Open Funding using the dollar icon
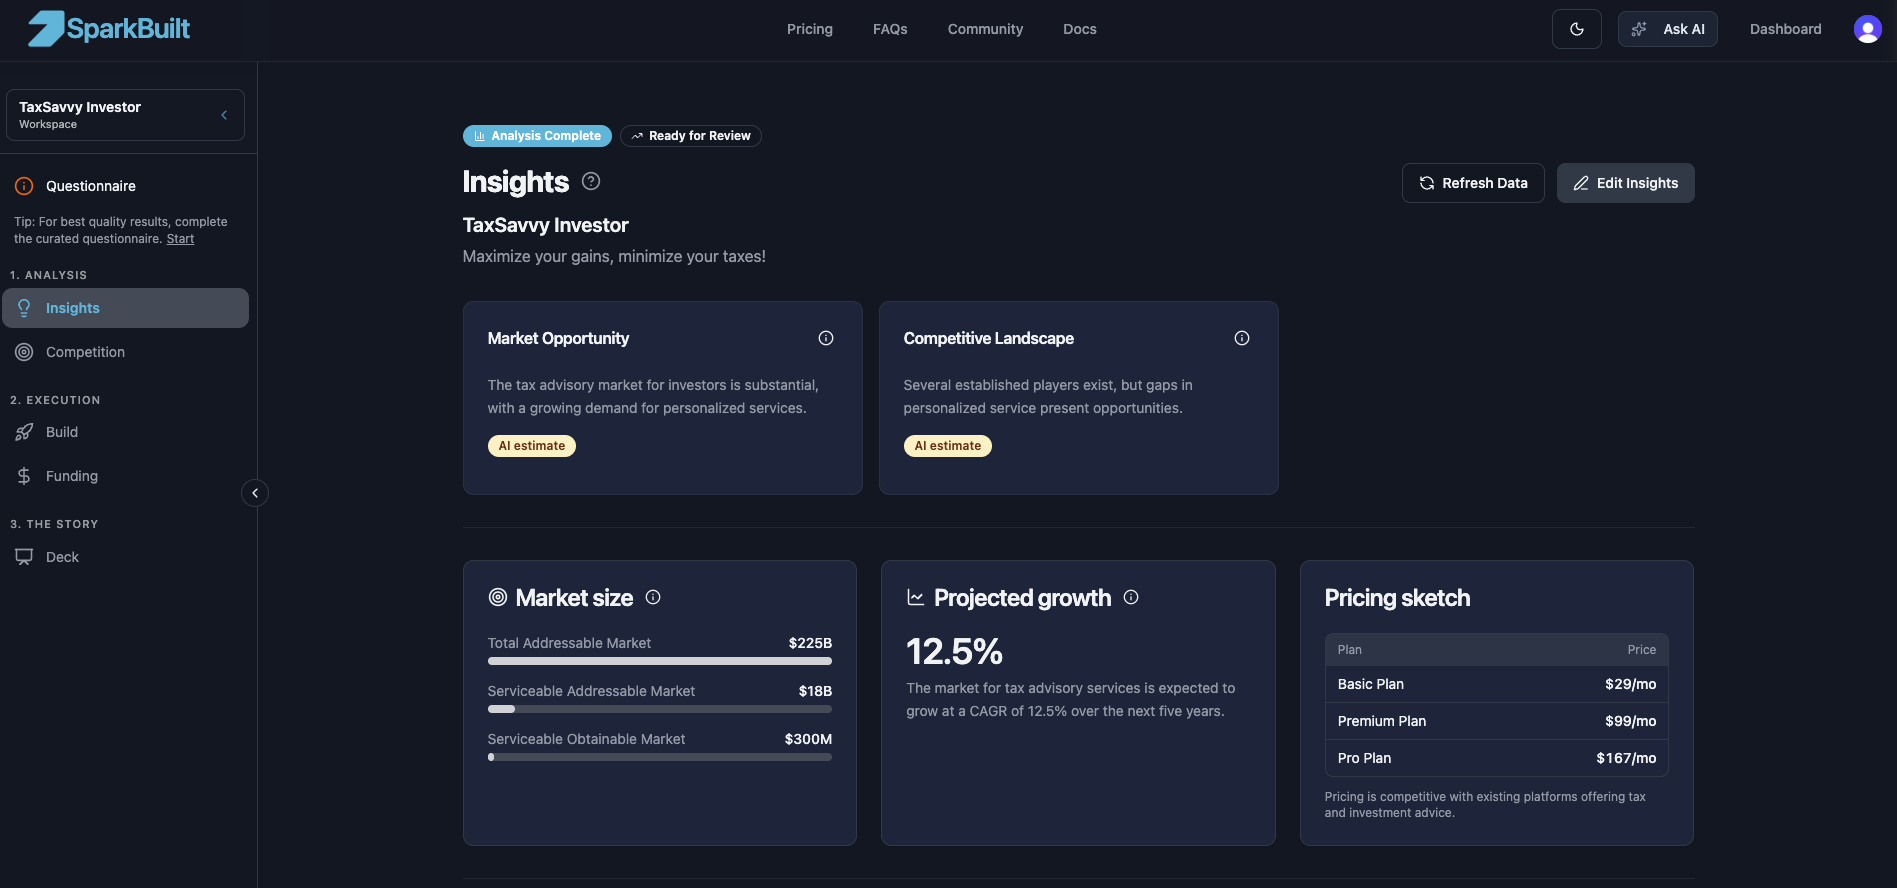The width and height of the screenshot is (1897, 888). (x=24, y=476)
